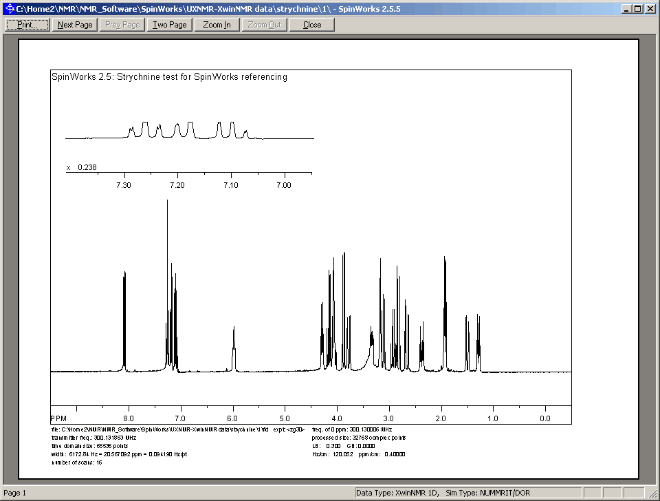The height and width of the screenshot is (501, 660).
Task: Click the doublet peak near 8.1 ppm
Action: coord(124,321)
